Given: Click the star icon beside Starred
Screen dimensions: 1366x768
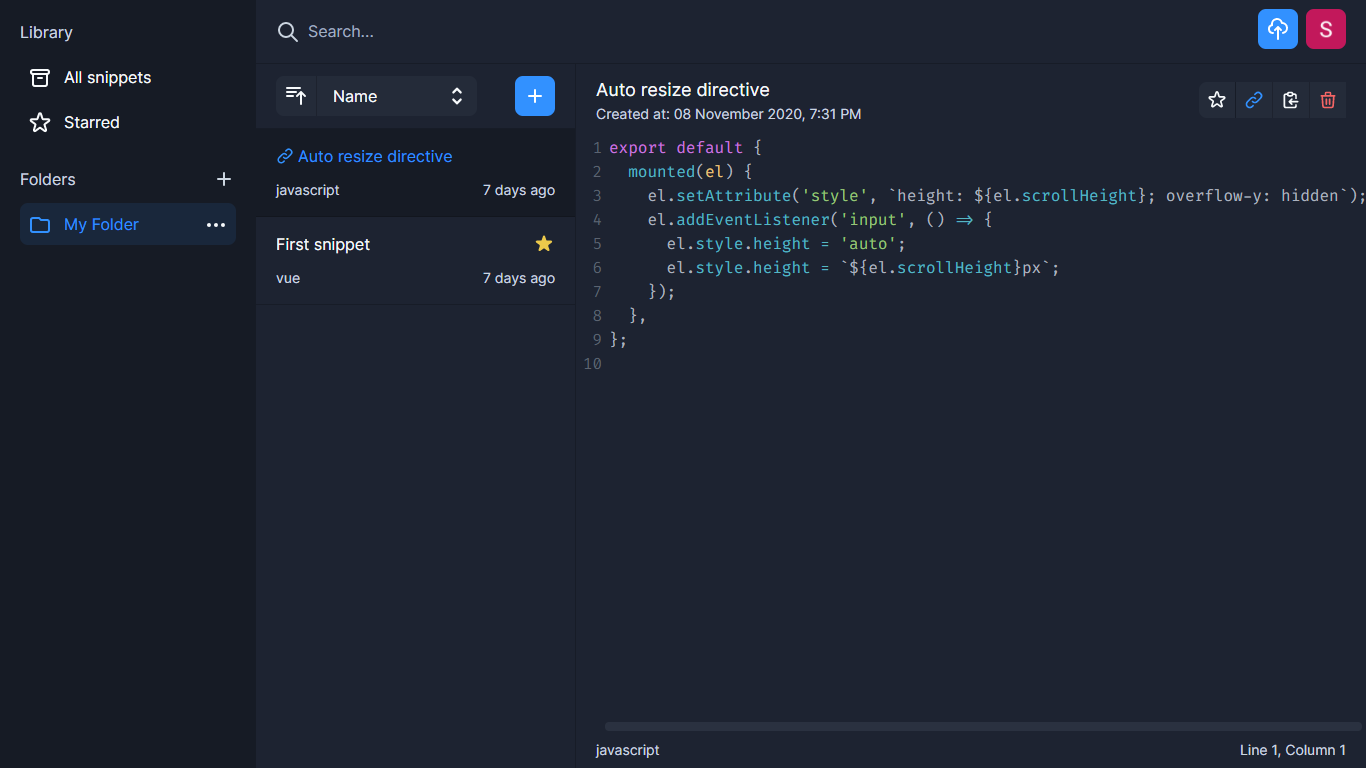Looking at the screenshot, I should pos(40,123).
